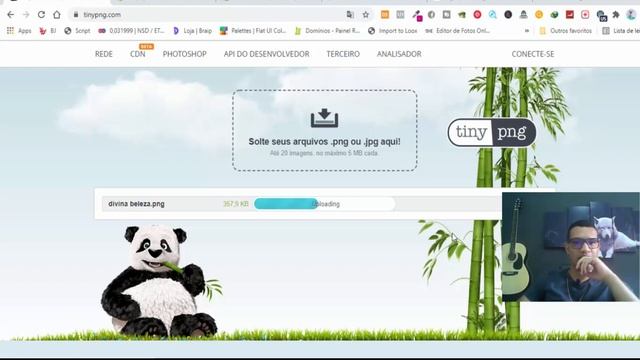Open the browser home page icon
The width and height of the screenshot is (640, 360).
57,15
